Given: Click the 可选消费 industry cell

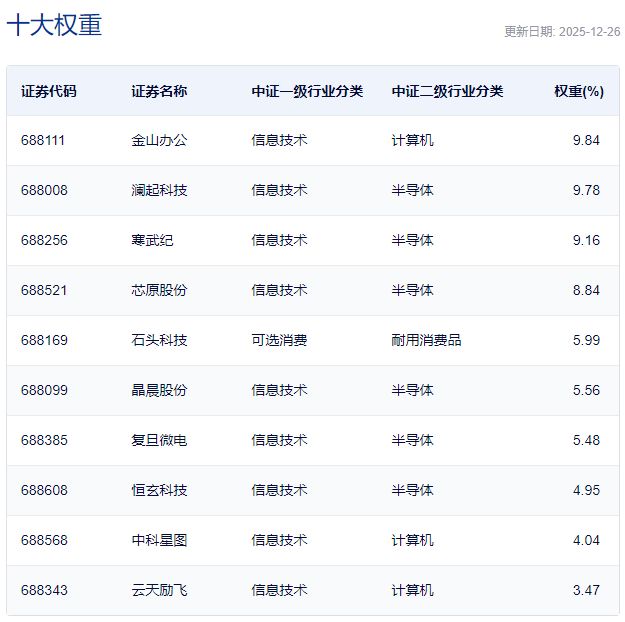Looking at the screenshot, I should pyautogui.click(x=279, y=340).
